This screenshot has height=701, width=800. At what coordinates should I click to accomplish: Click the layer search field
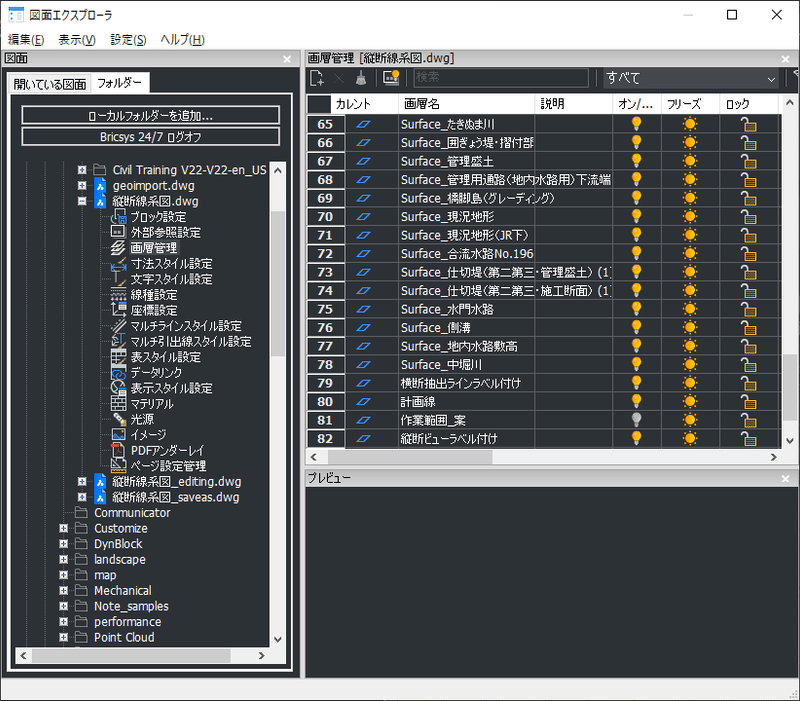coord(501,78)
